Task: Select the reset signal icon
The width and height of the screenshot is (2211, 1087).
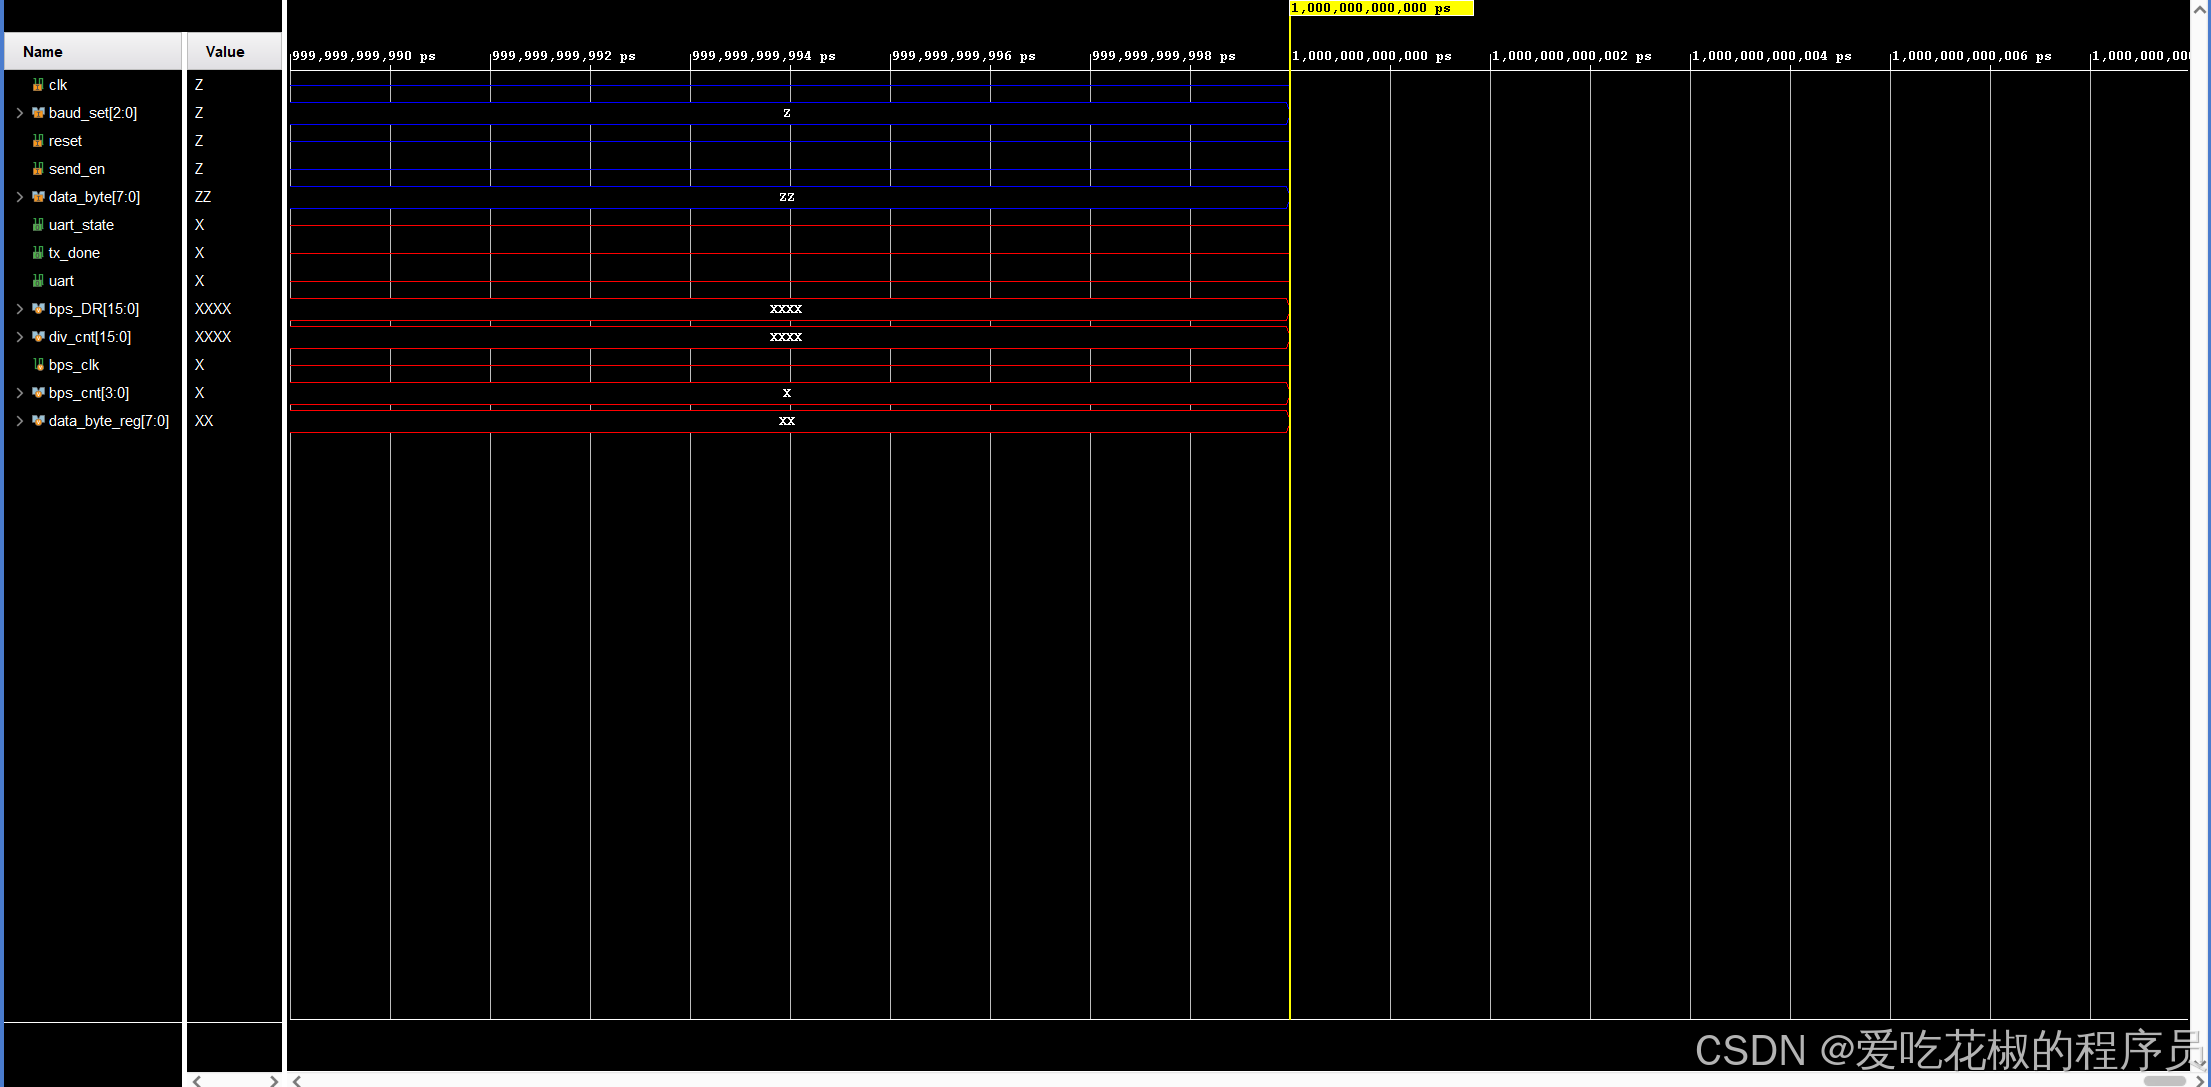Action: 38,141
